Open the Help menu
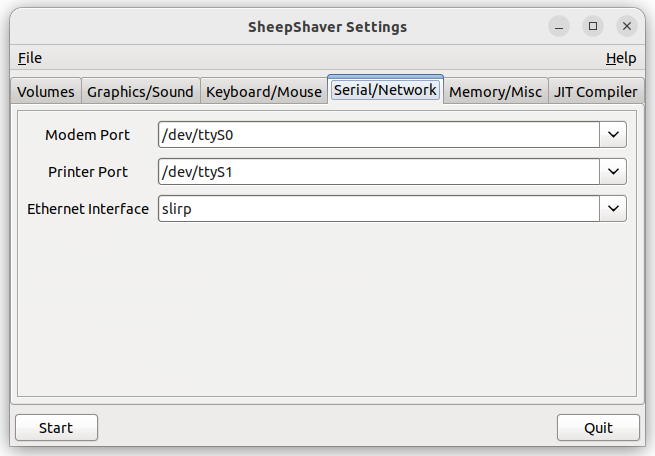Screen dimensions: 655x456 (x=621, y=58)
